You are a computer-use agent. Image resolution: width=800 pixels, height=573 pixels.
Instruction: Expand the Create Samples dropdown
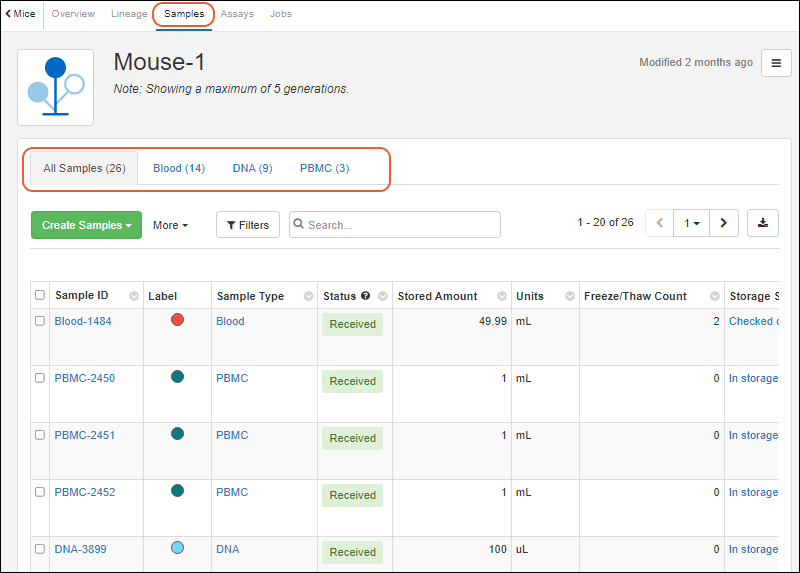tap(86, 225)
